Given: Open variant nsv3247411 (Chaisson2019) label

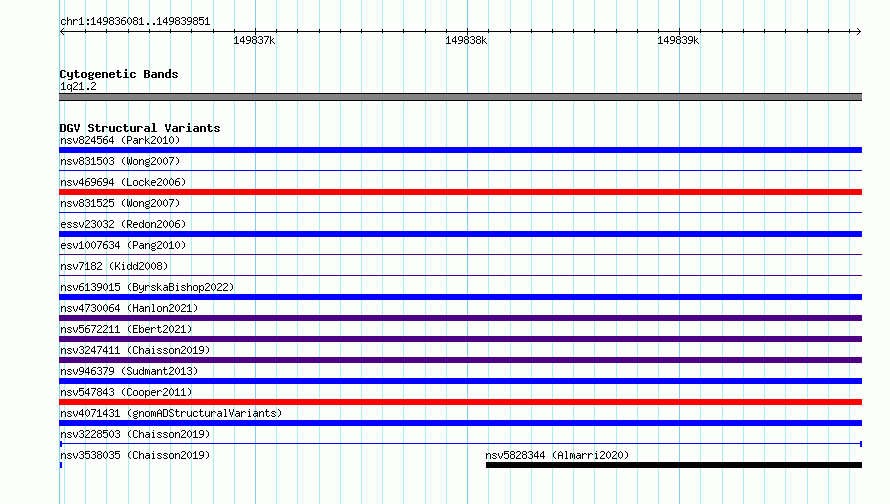Looking at the screenshot, I should coord(135,350).
